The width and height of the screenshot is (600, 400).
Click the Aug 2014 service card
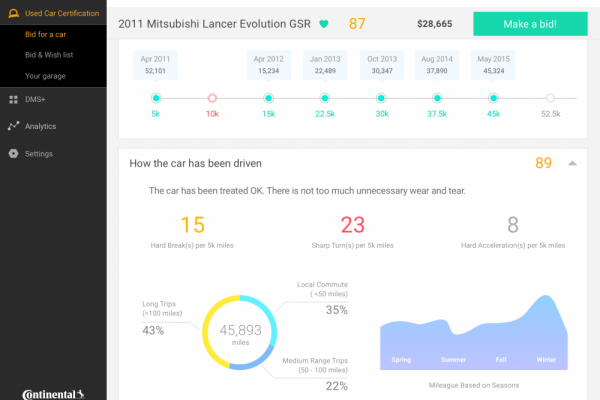tap(437, 65)
